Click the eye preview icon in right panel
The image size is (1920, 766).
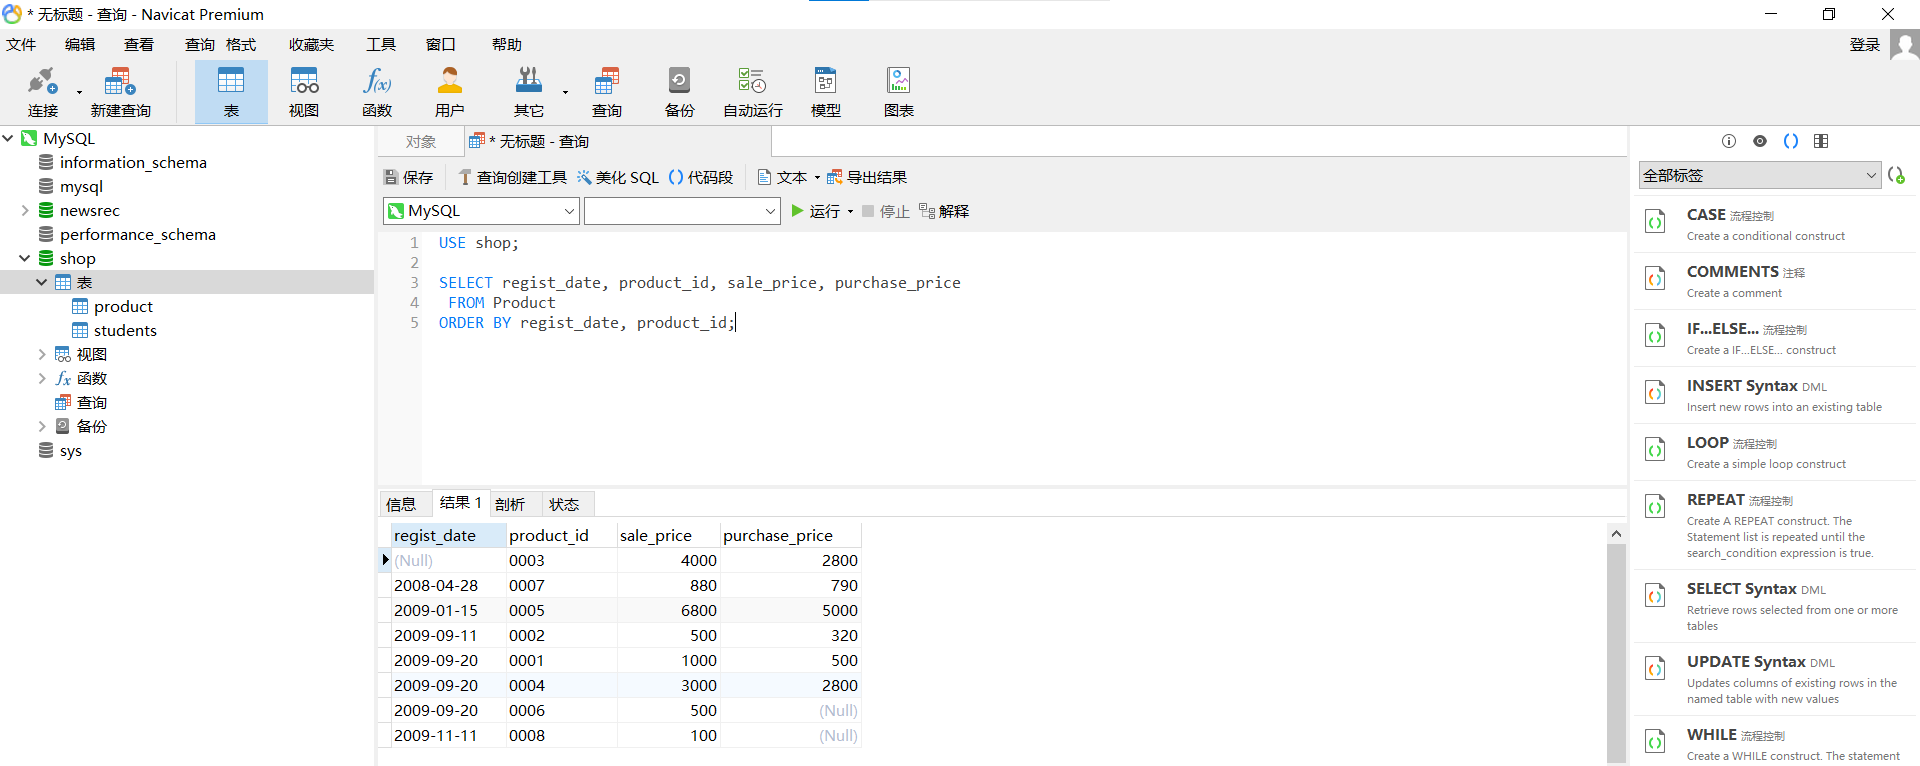click(x=1760, y=141)
